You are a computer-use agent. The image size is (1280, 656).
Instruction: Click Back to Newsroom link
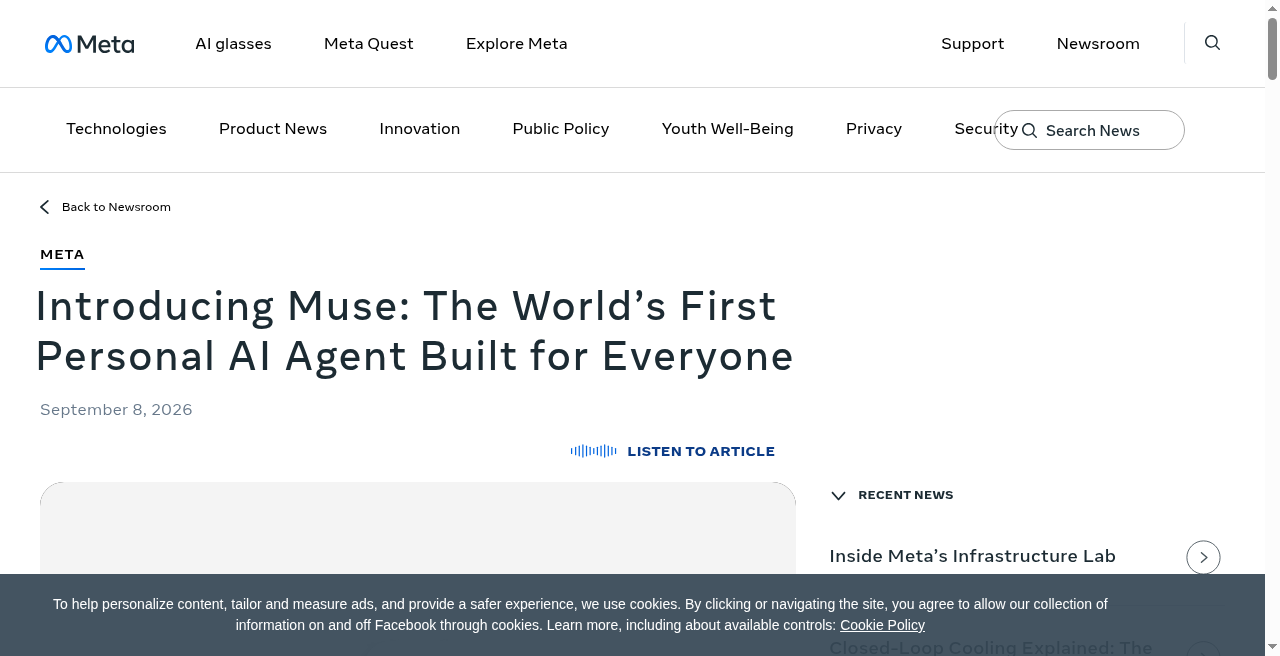116,207
